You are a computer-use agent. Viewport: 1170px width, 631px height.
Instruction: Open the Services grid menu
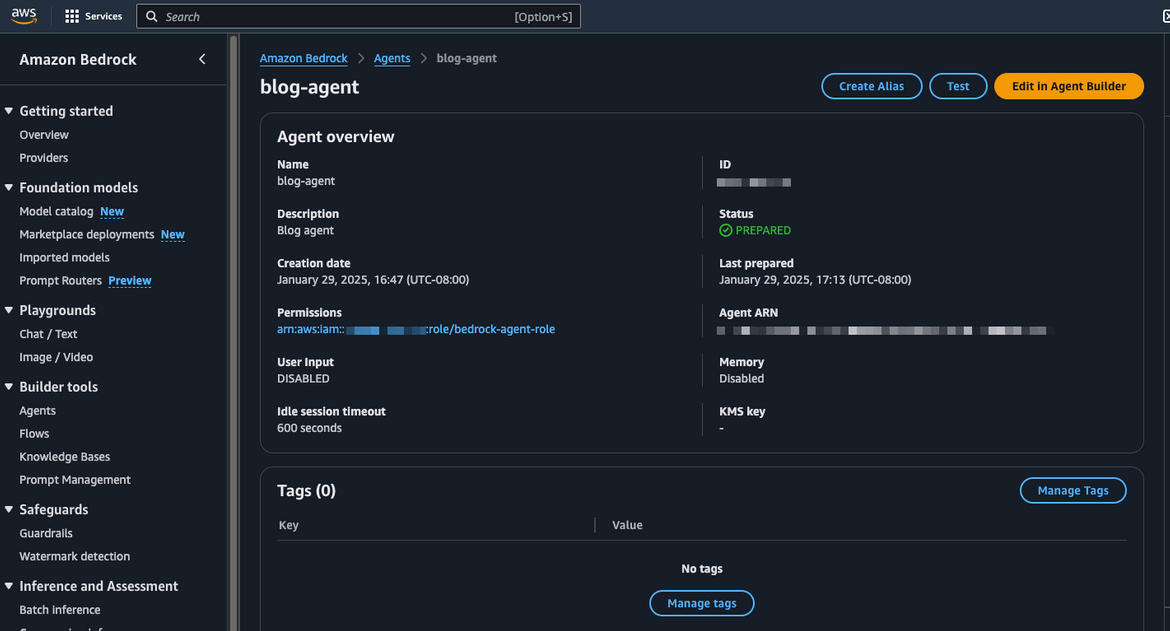72,16
